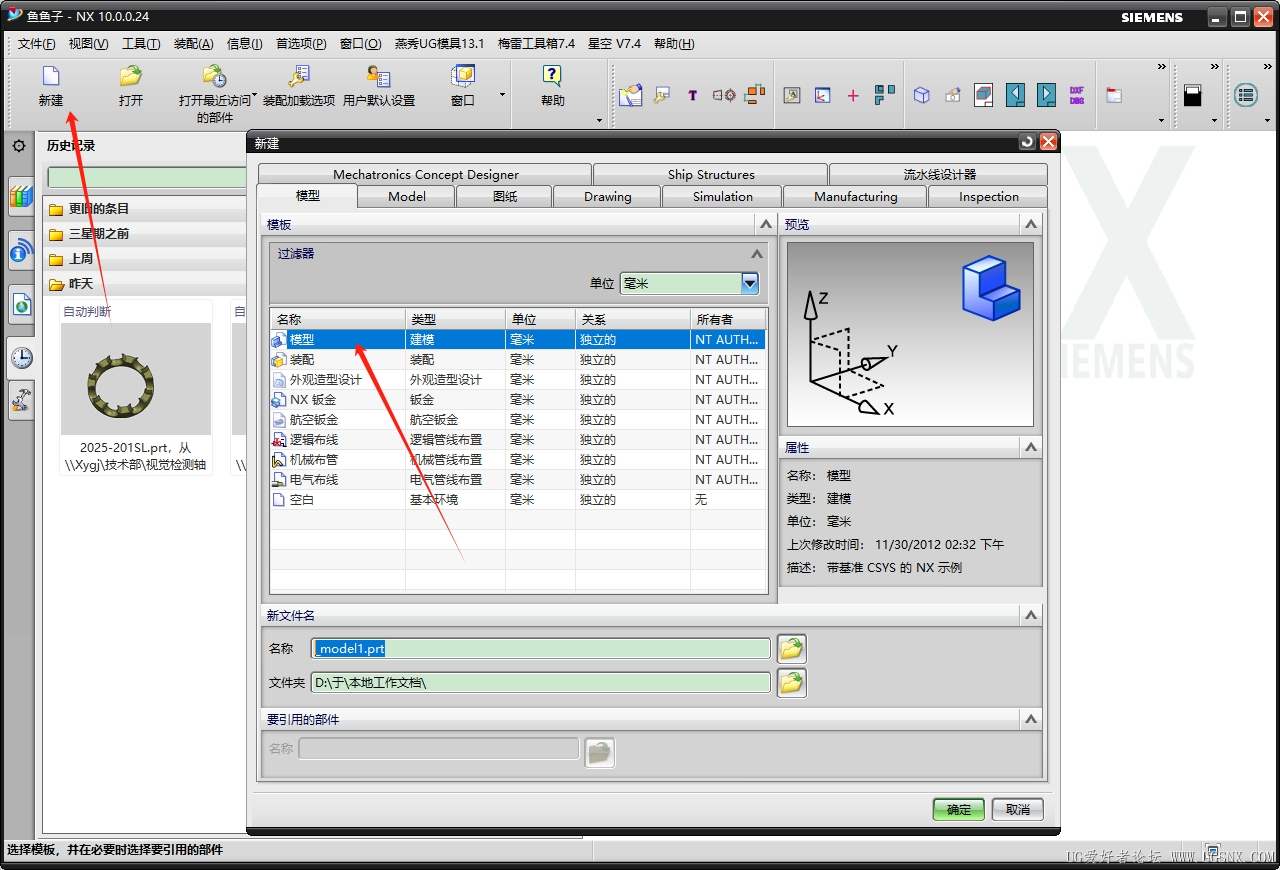Viewport: 1280px width, 870px height.
Task: Click the DXF DWG export icon
Action: coord(1077,95)
